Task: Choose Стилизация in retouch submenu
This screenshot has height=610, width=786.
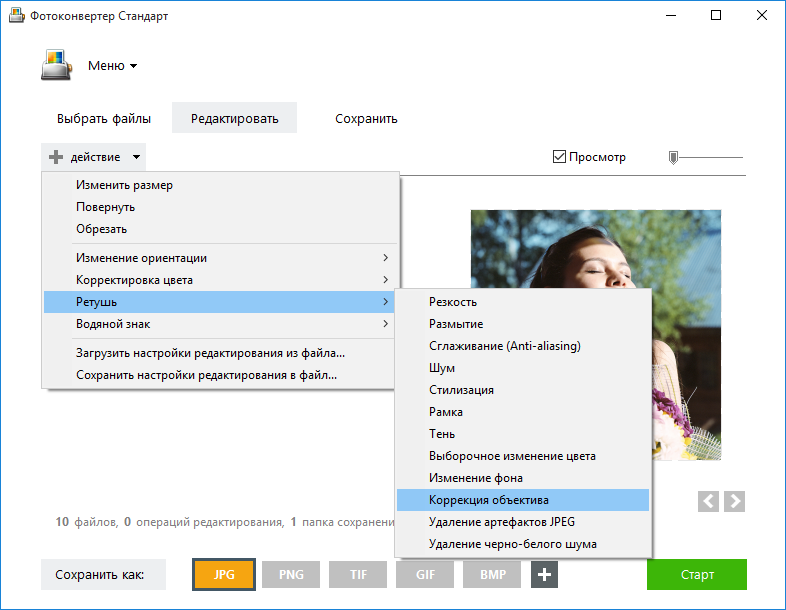Action: click(523, 390)
